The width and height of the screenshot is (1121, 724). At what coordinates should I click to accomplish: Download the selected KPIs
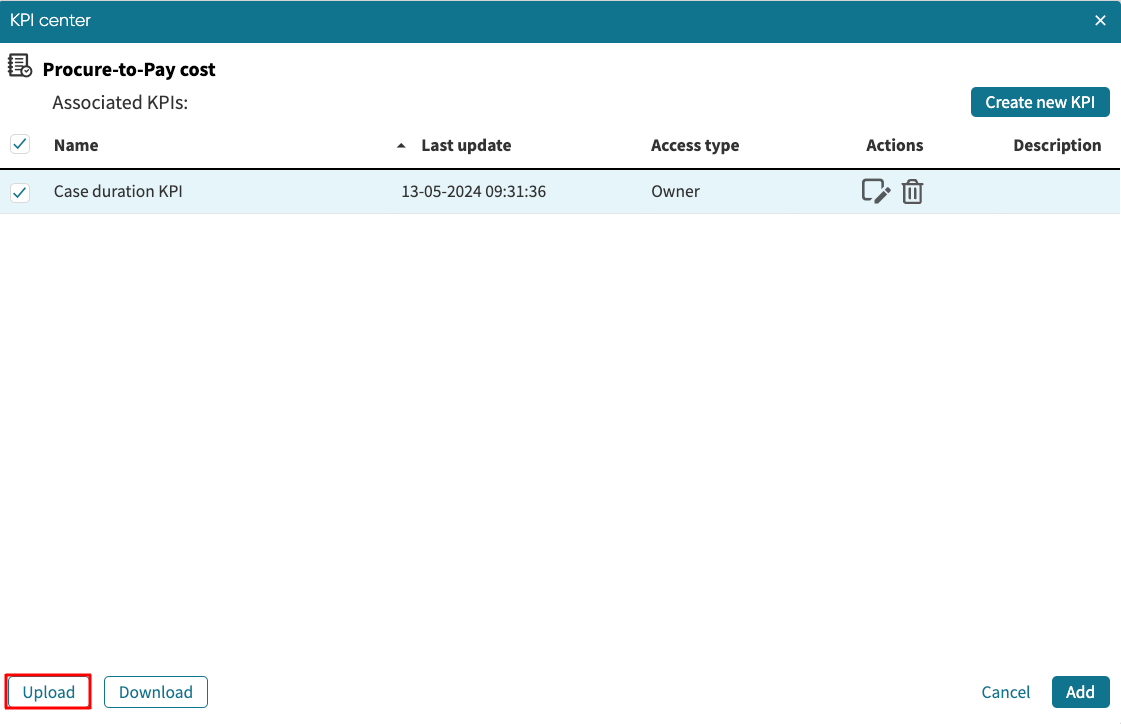click(156, 692)
